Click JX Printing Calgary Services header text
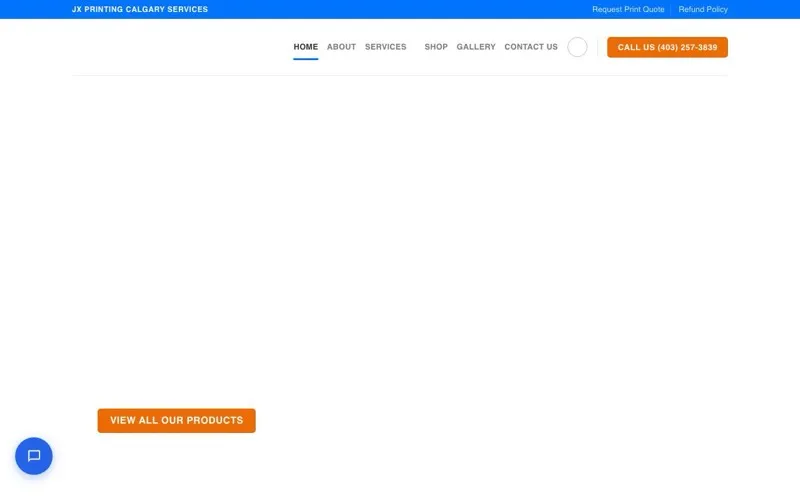The height and width of the screenshot is (500, 800). pos(140,9)
